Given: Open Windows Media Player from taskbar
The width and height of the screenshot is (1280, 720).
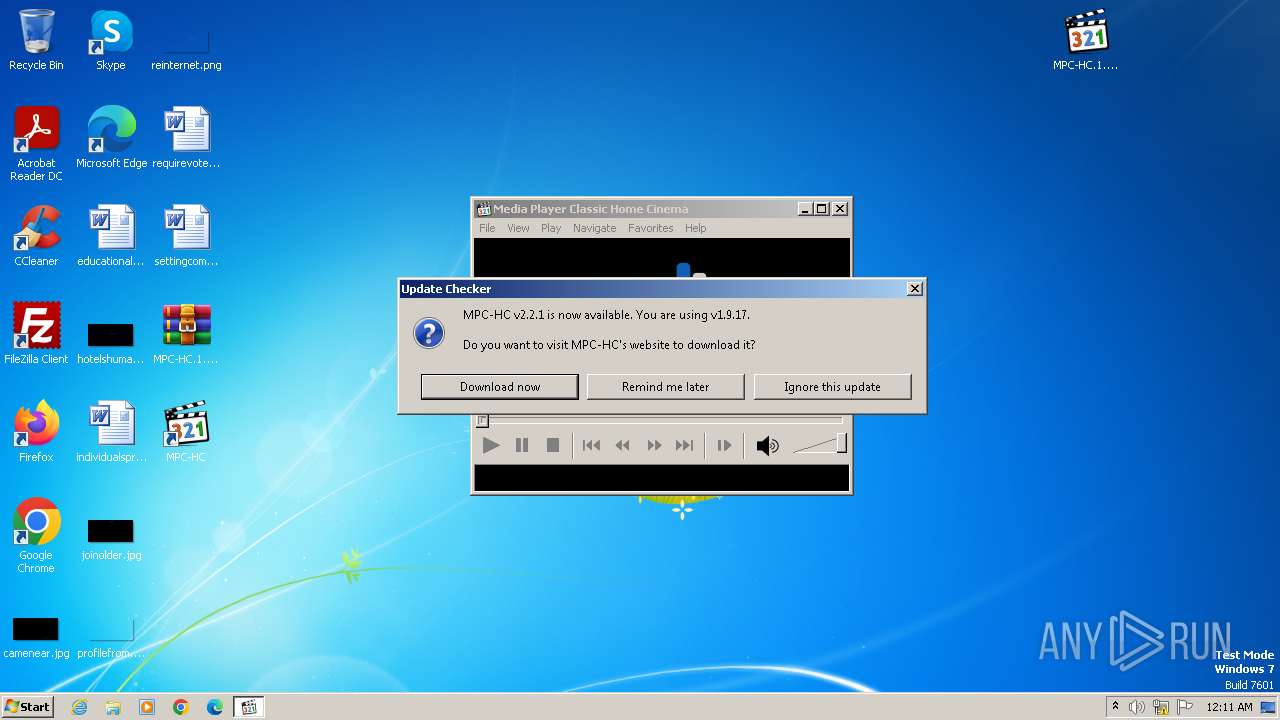Looking at the screenshot, I should tap(147, 707).
